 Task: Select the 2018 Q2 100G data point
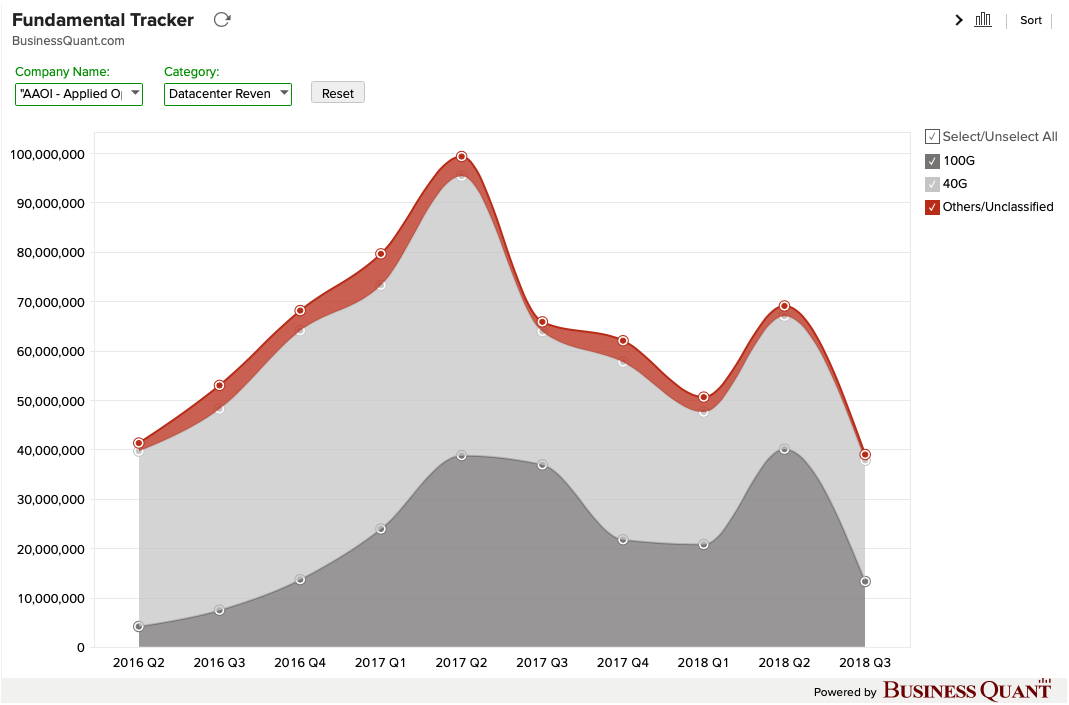[x=784, y=449]
